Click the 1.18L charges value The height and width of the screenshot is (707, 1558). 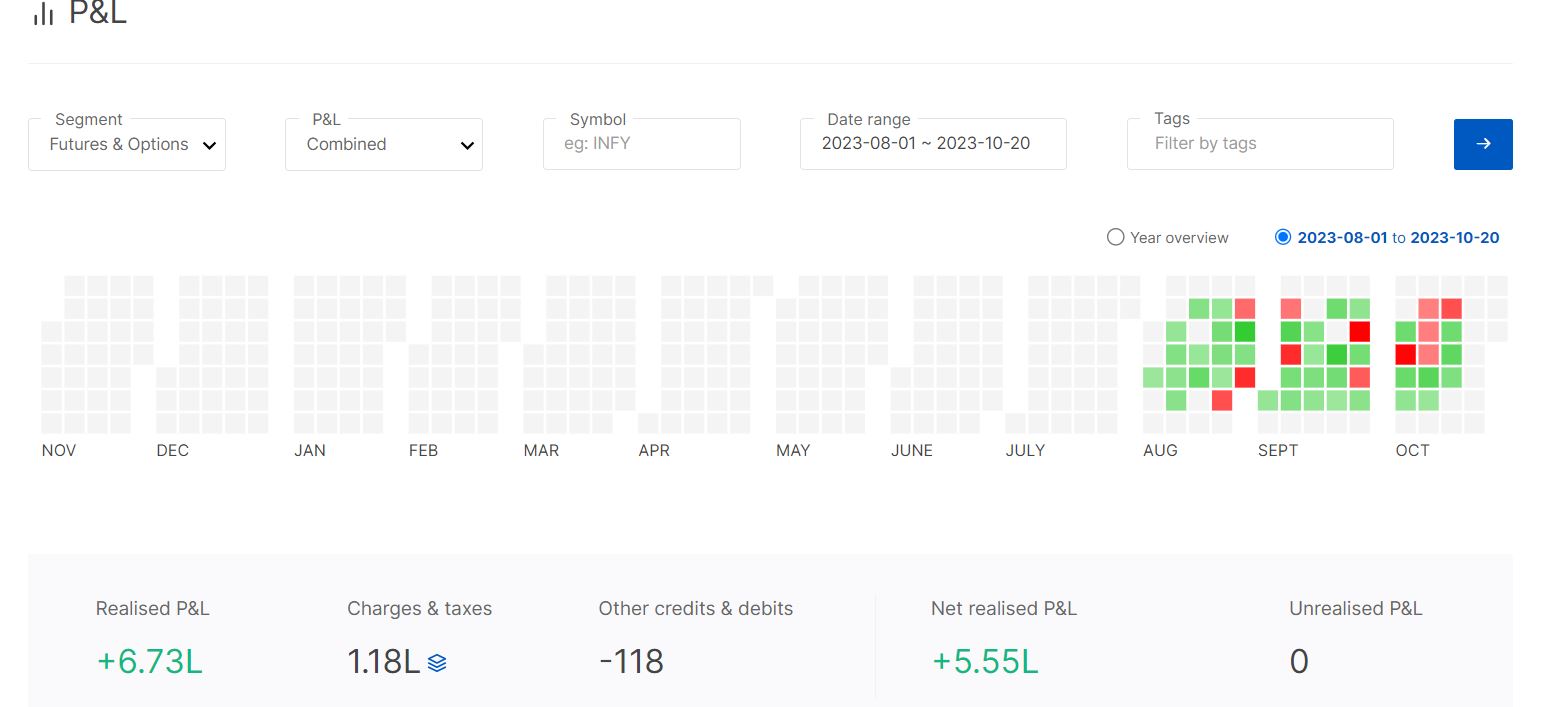coord(384,662)
